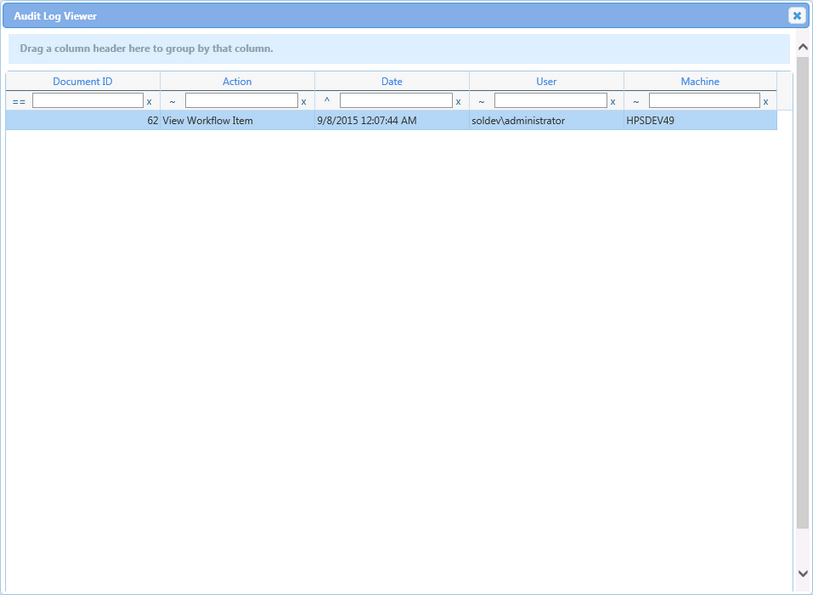
Task: Select the document ID cell 62
Action: [83, 120]
